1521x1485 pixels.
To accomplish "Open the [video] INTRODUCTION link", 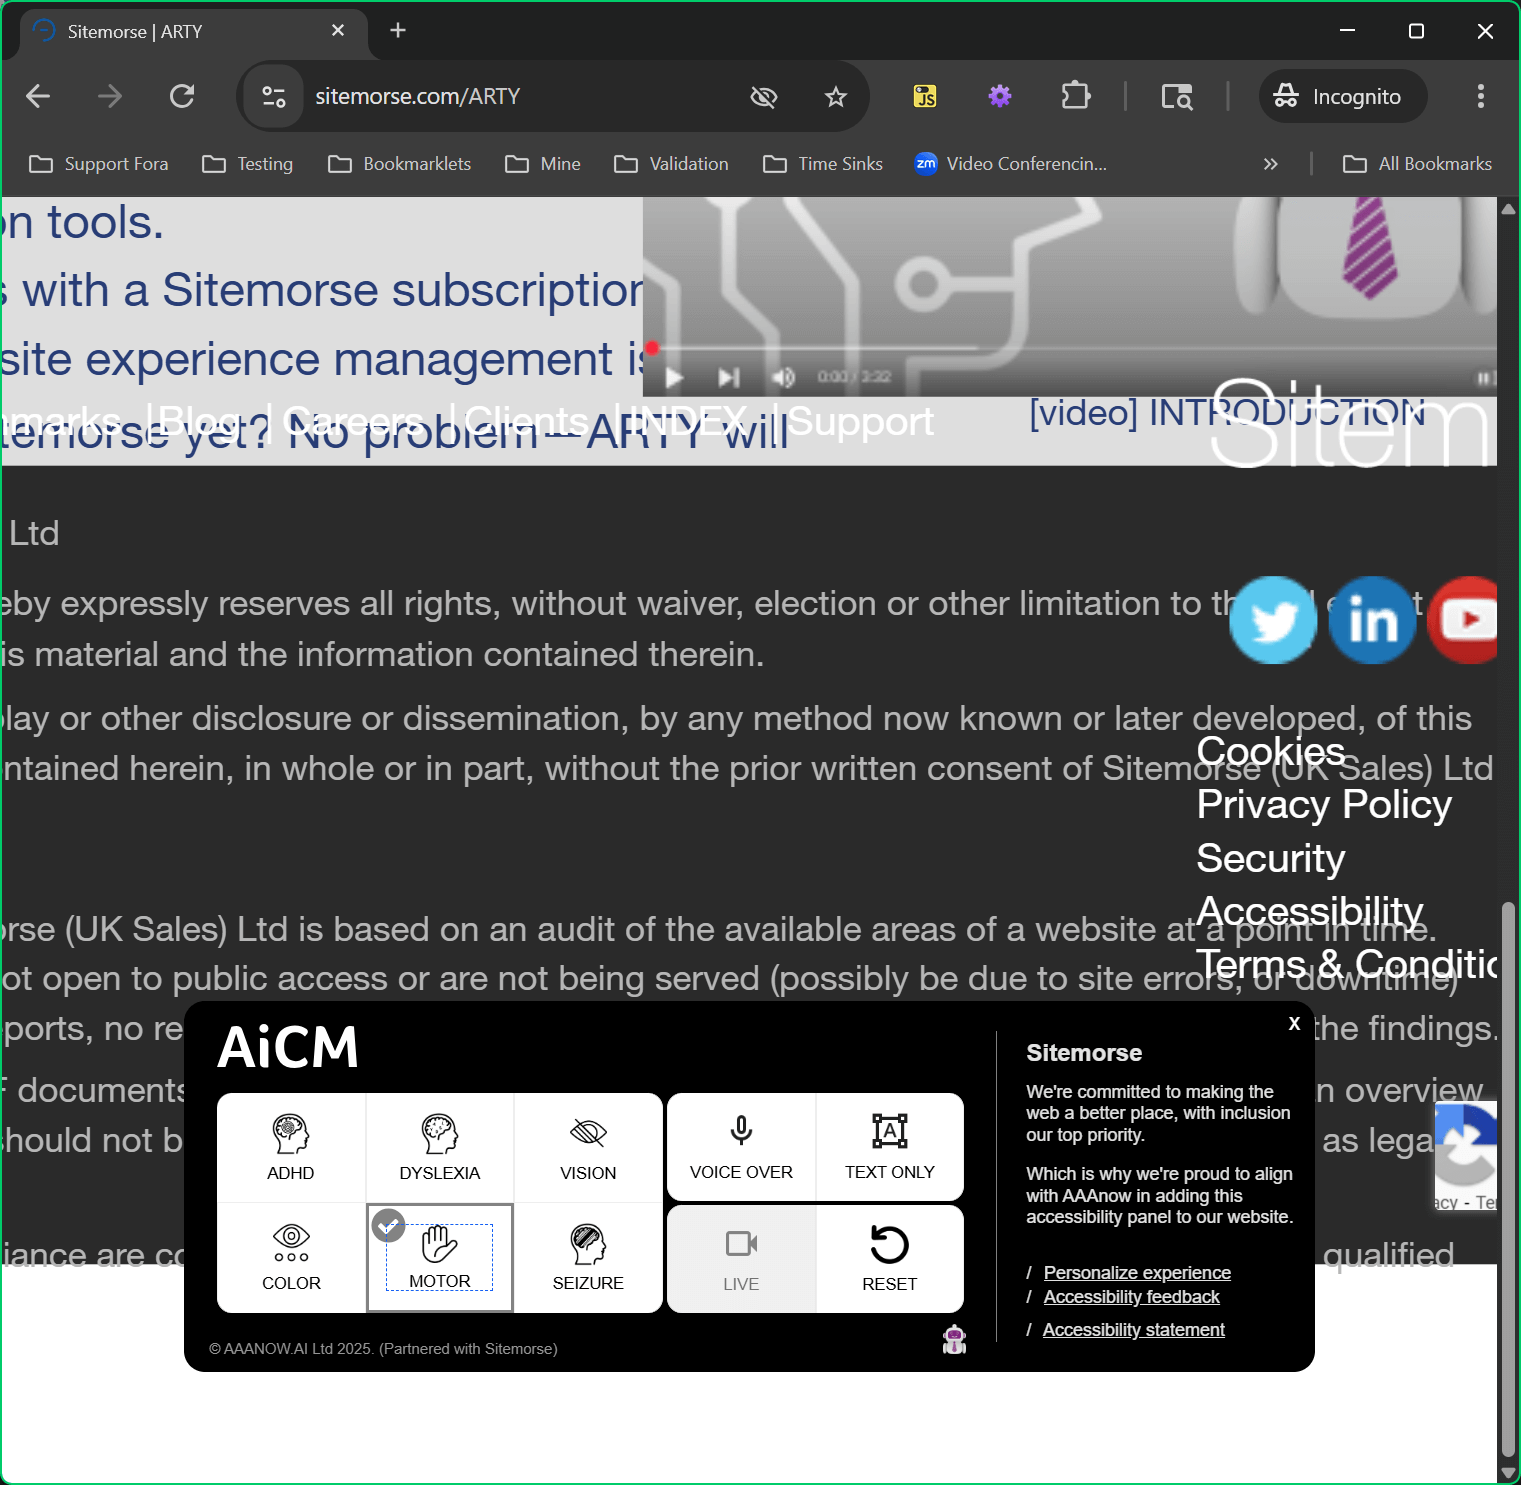I will (x=1227, y=412).
